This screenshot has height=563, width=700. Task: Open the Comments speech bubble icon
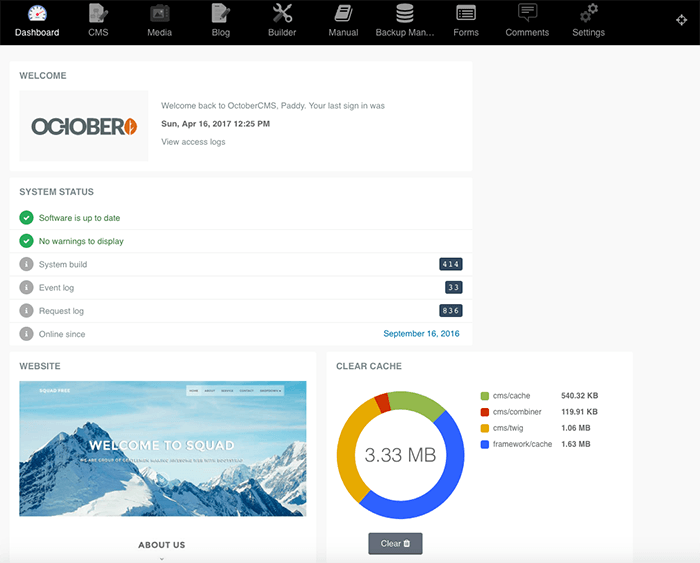click(527, 13)
